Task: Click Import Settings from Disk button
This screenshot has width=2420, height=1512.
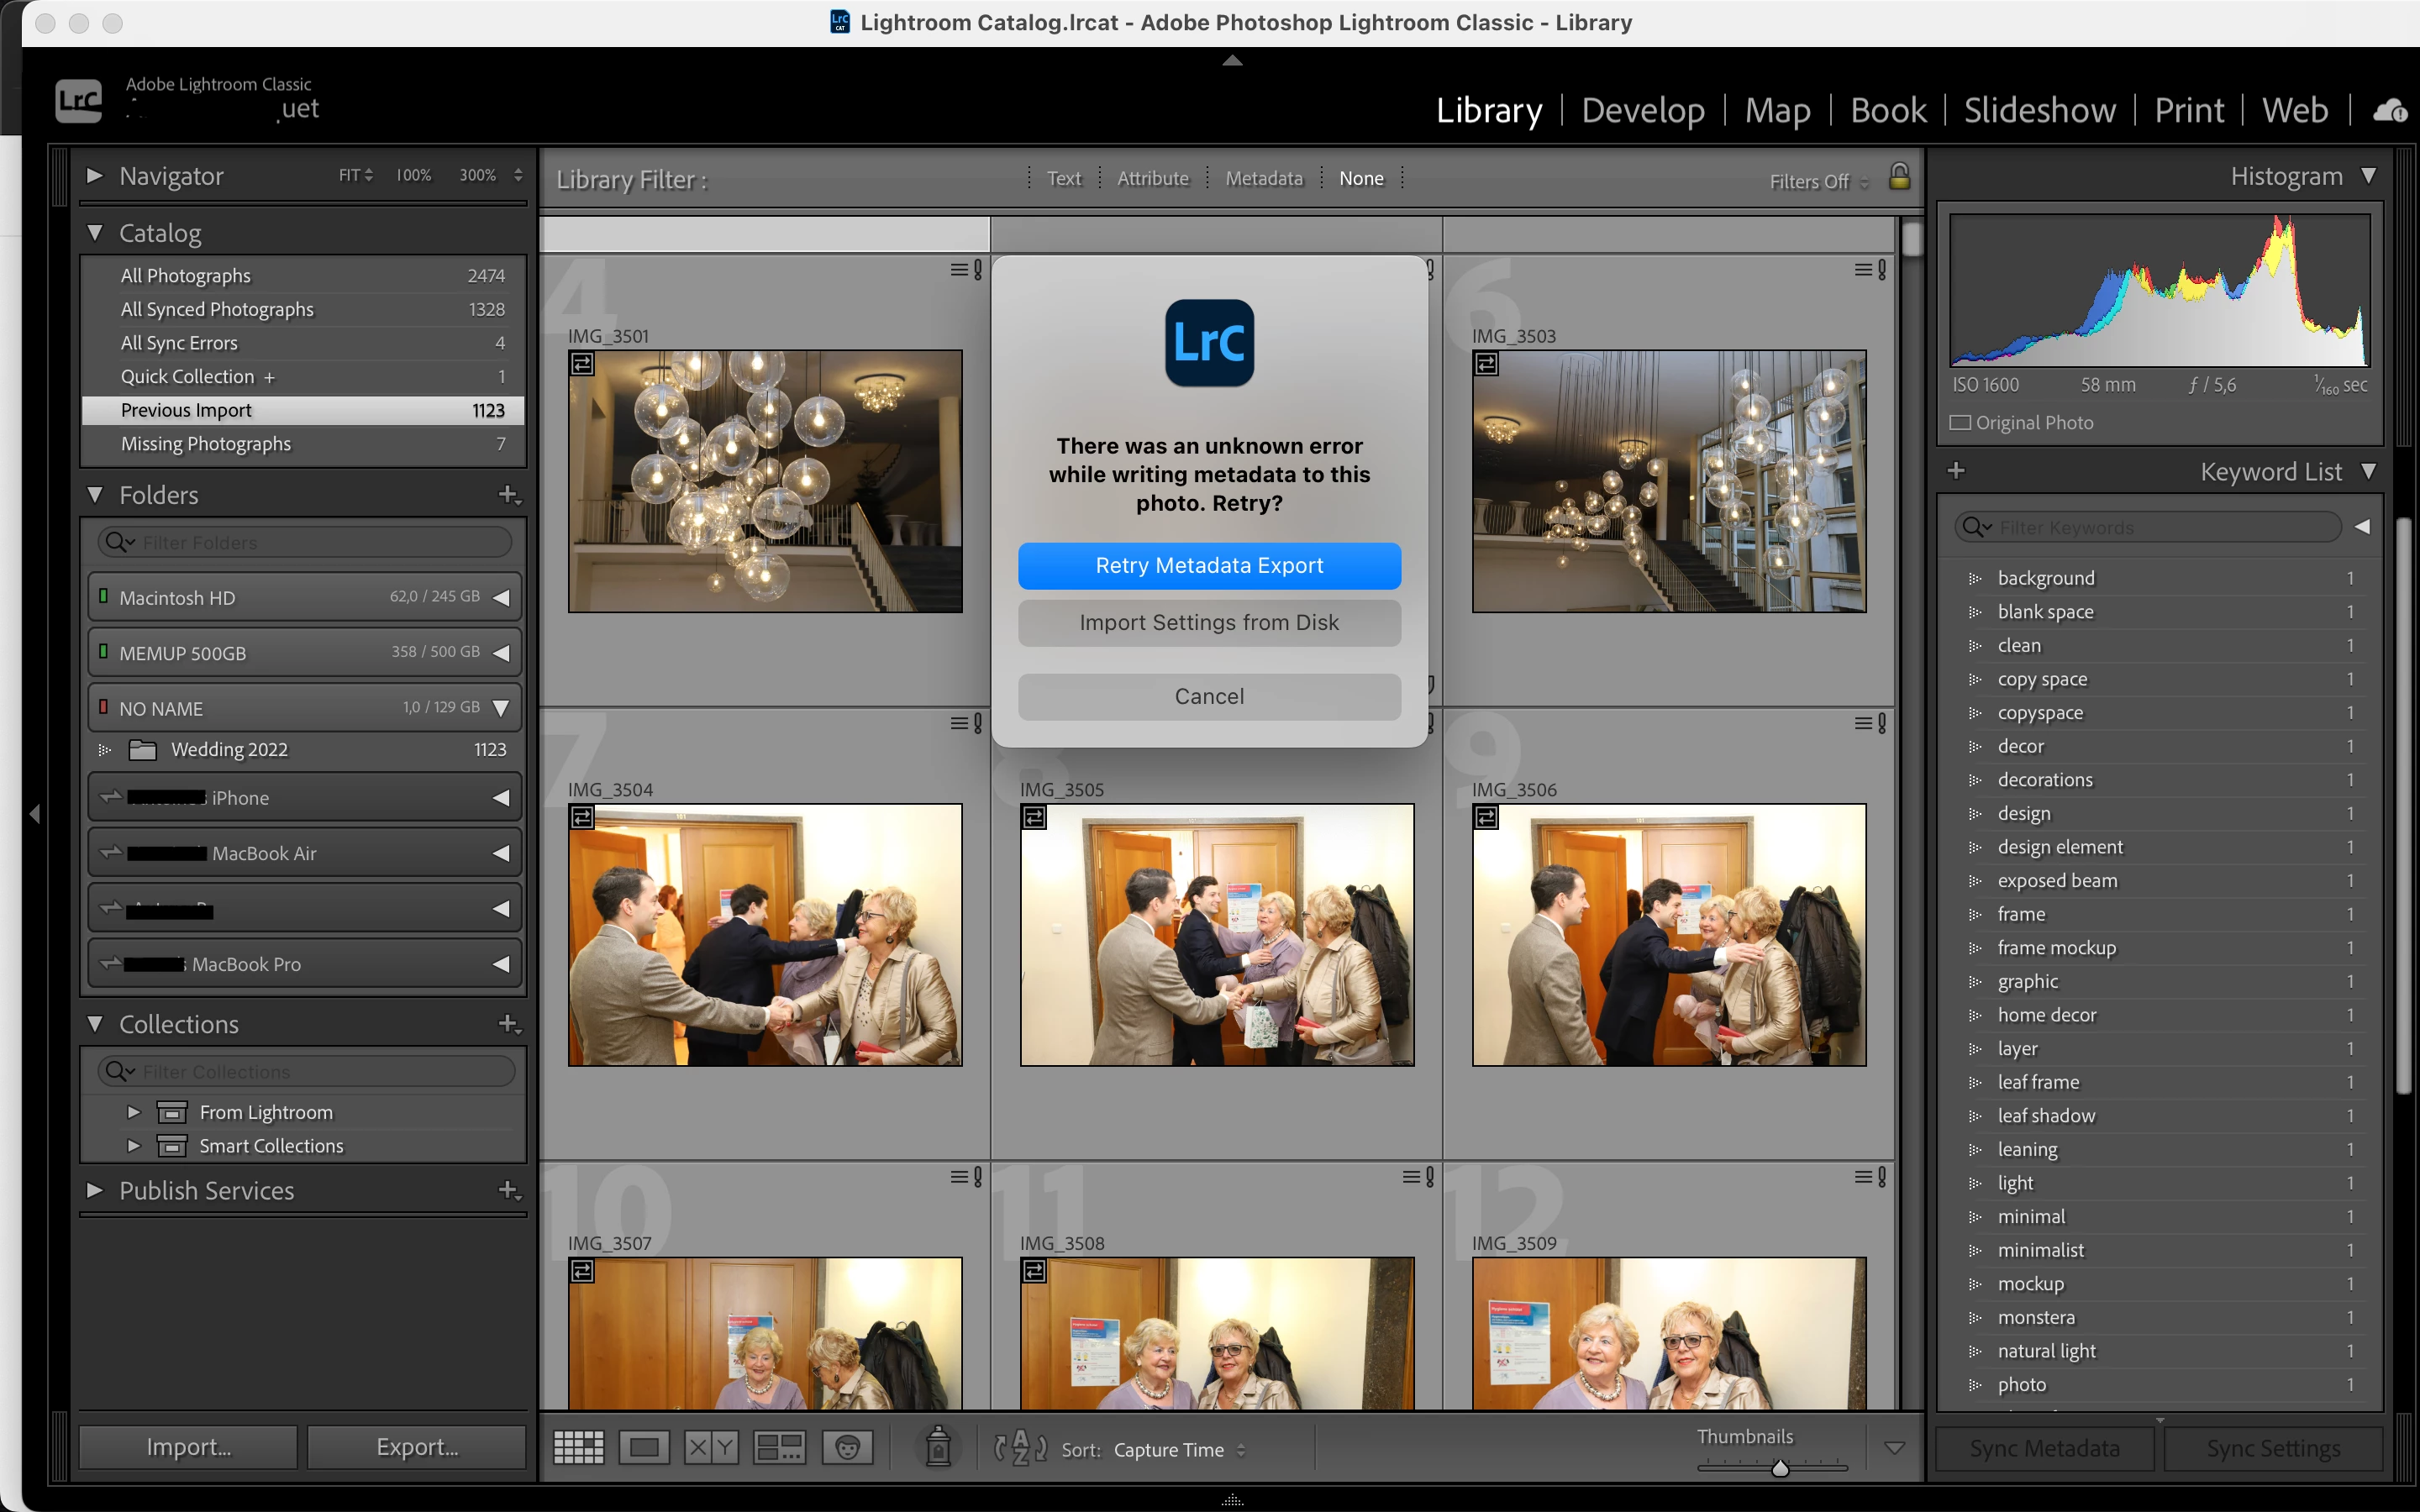Action: click(1209, 623)
